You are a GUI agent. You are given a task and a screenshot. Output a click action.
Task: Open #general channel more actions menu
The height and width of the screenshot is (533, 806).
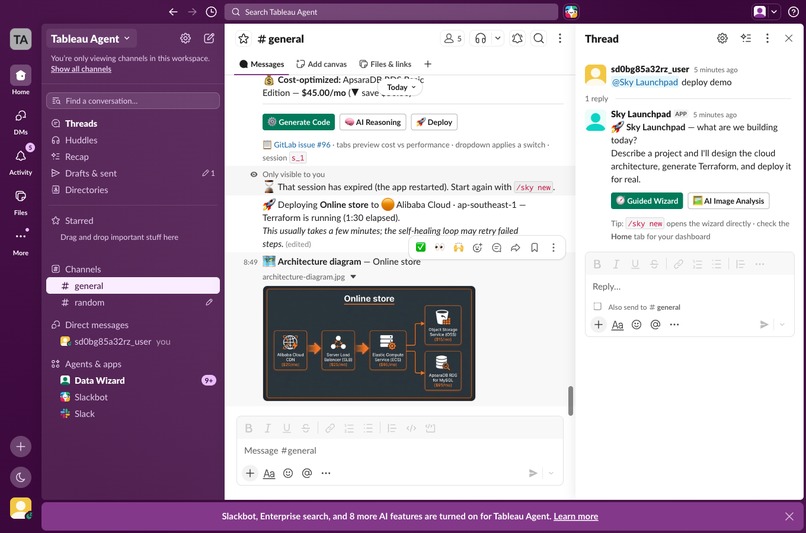tap(560, 39)
